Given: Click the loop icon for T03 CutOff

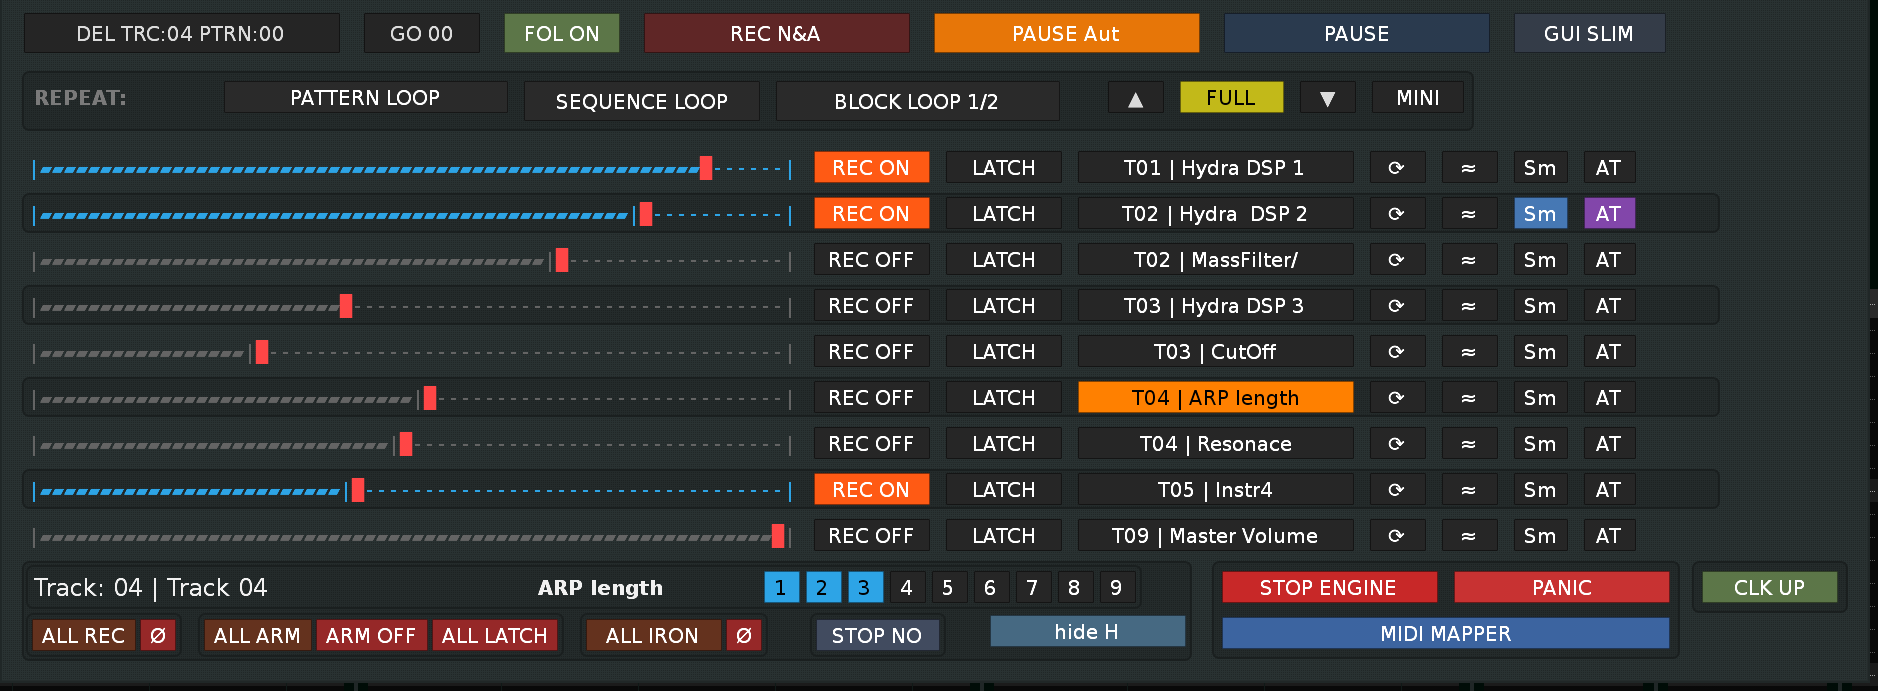Looking at the screenshot, I should [x=1397, y=352].
